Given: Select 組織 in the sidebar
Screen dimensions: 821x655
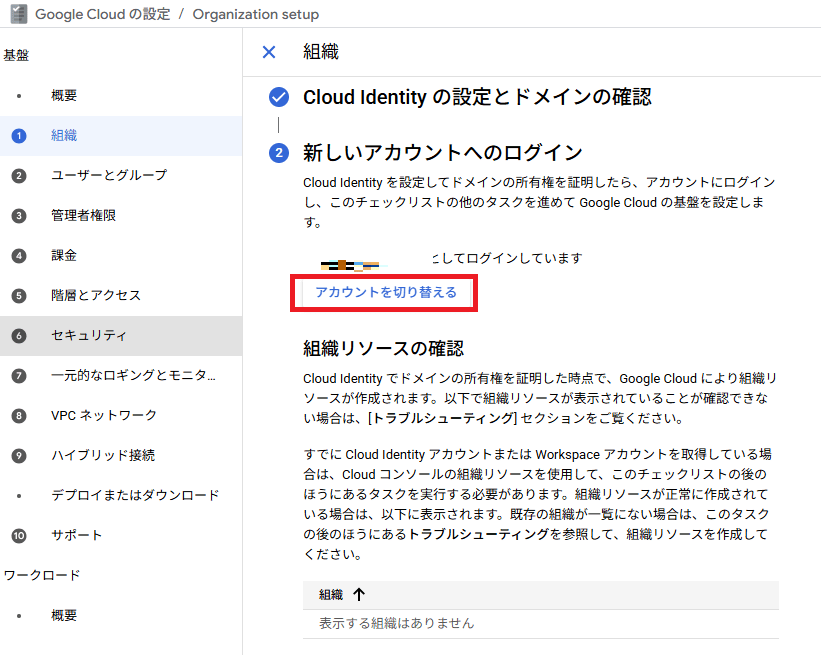Looking at the screenshot, I should click(x=121, y=136).
